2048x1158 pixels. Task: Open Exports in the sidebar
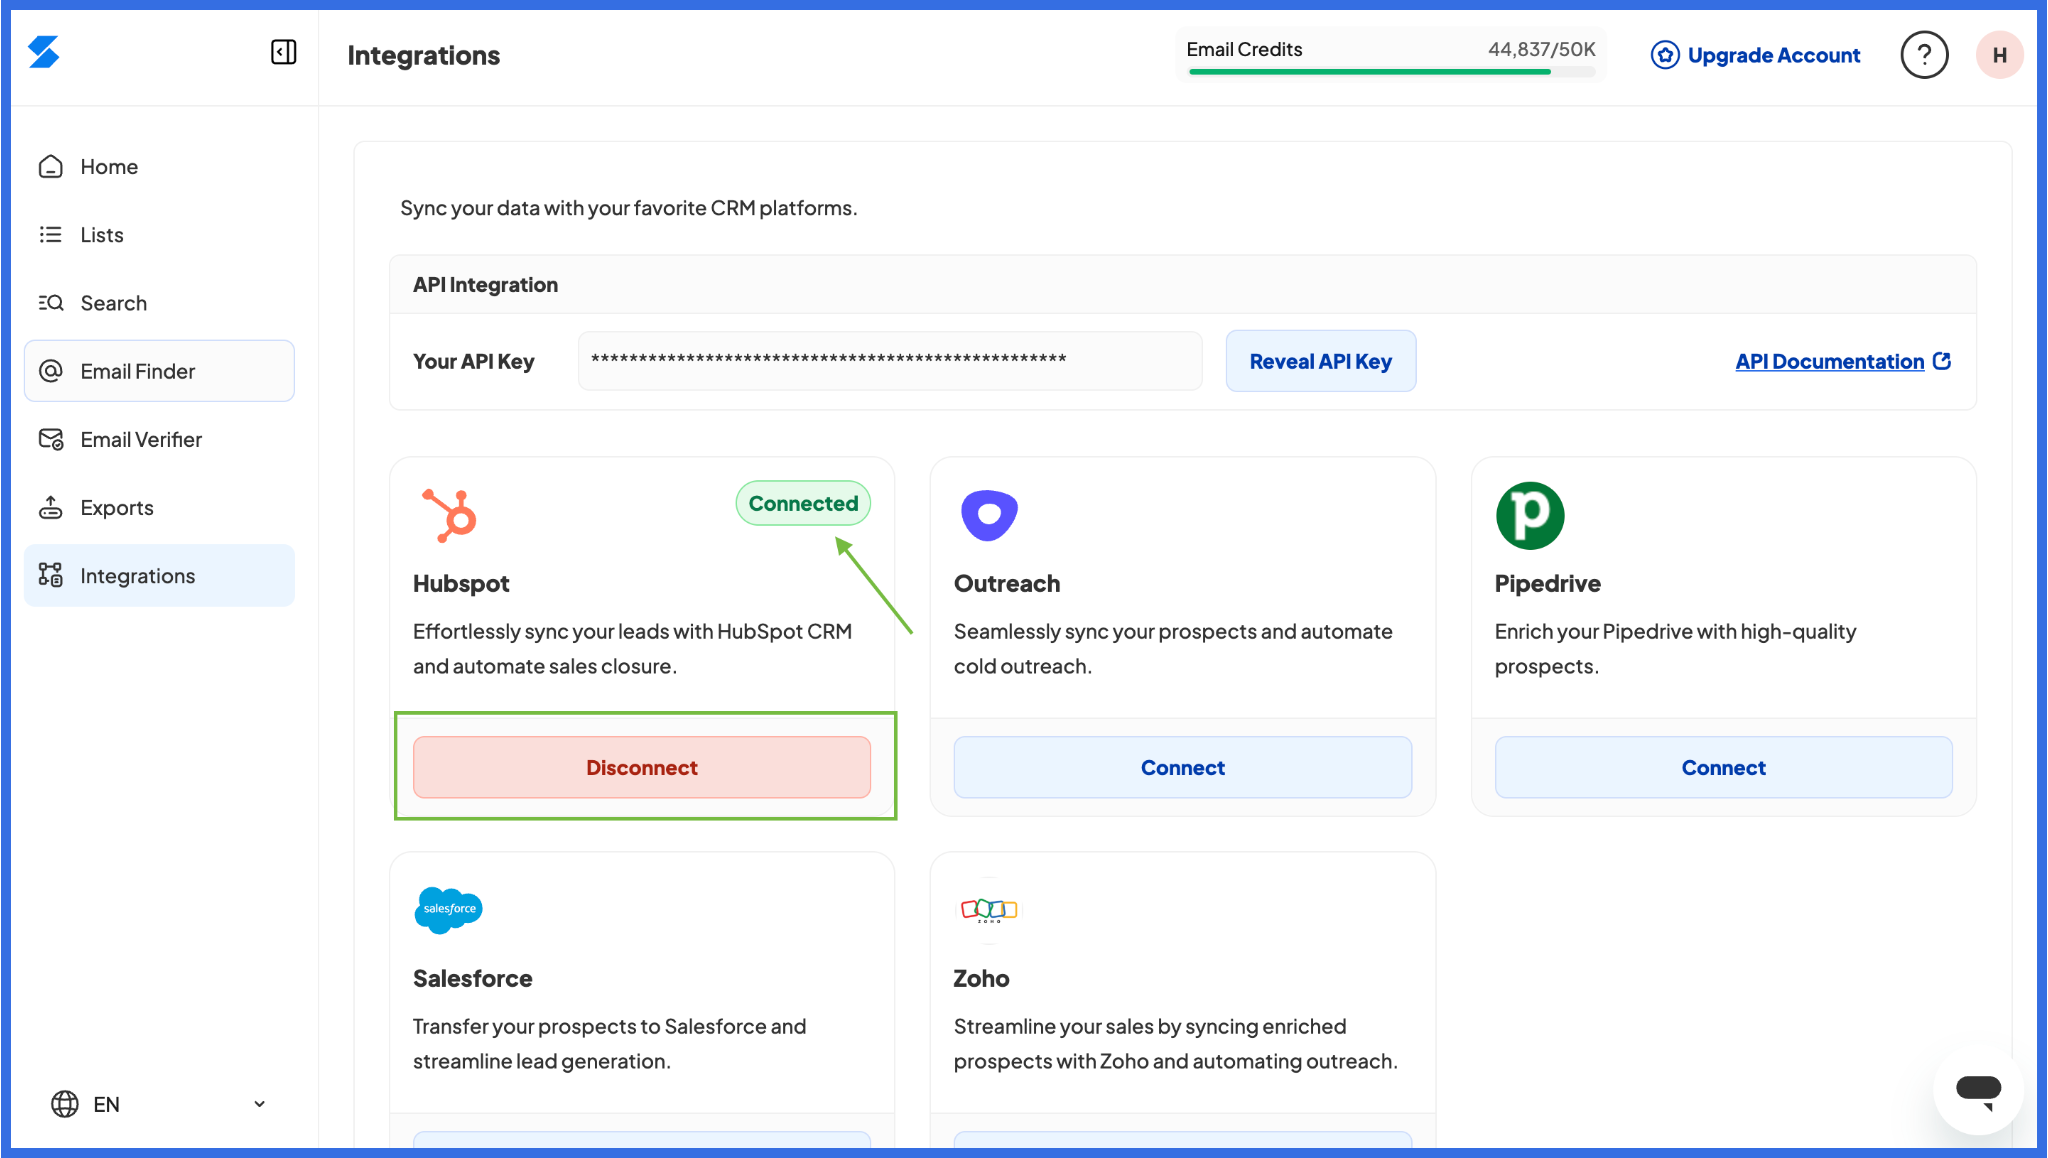point(159,507)
